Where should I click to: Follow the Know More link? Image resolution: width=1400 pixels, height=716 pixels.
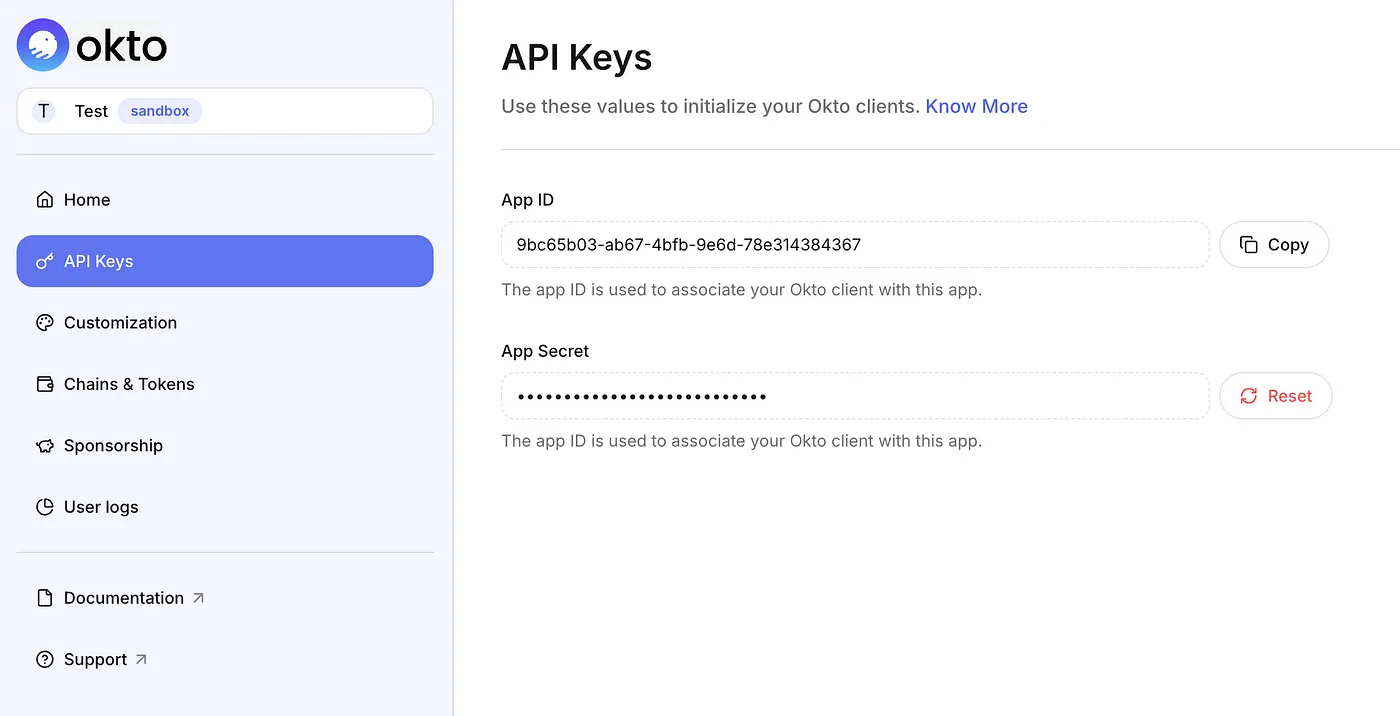coord(977,106)
